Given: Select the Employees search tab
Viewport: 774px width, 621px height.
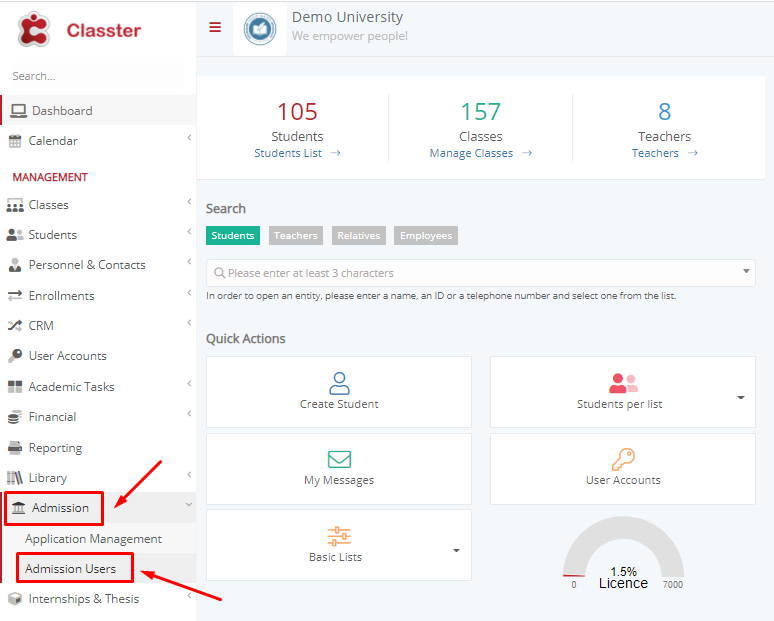Looking at the screenshot, I should click(x=426, y=235).
